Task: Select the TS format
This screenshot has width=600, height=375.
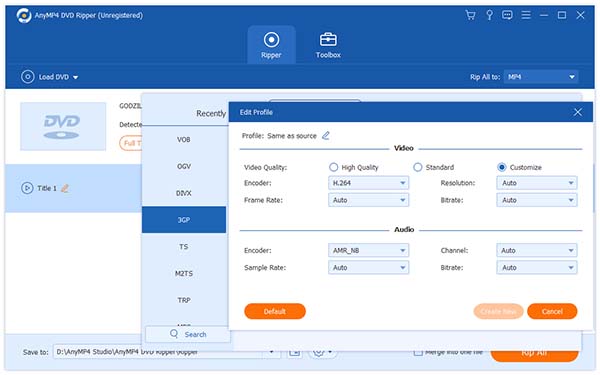Action: pyautogui.click(x=184, y=246)
